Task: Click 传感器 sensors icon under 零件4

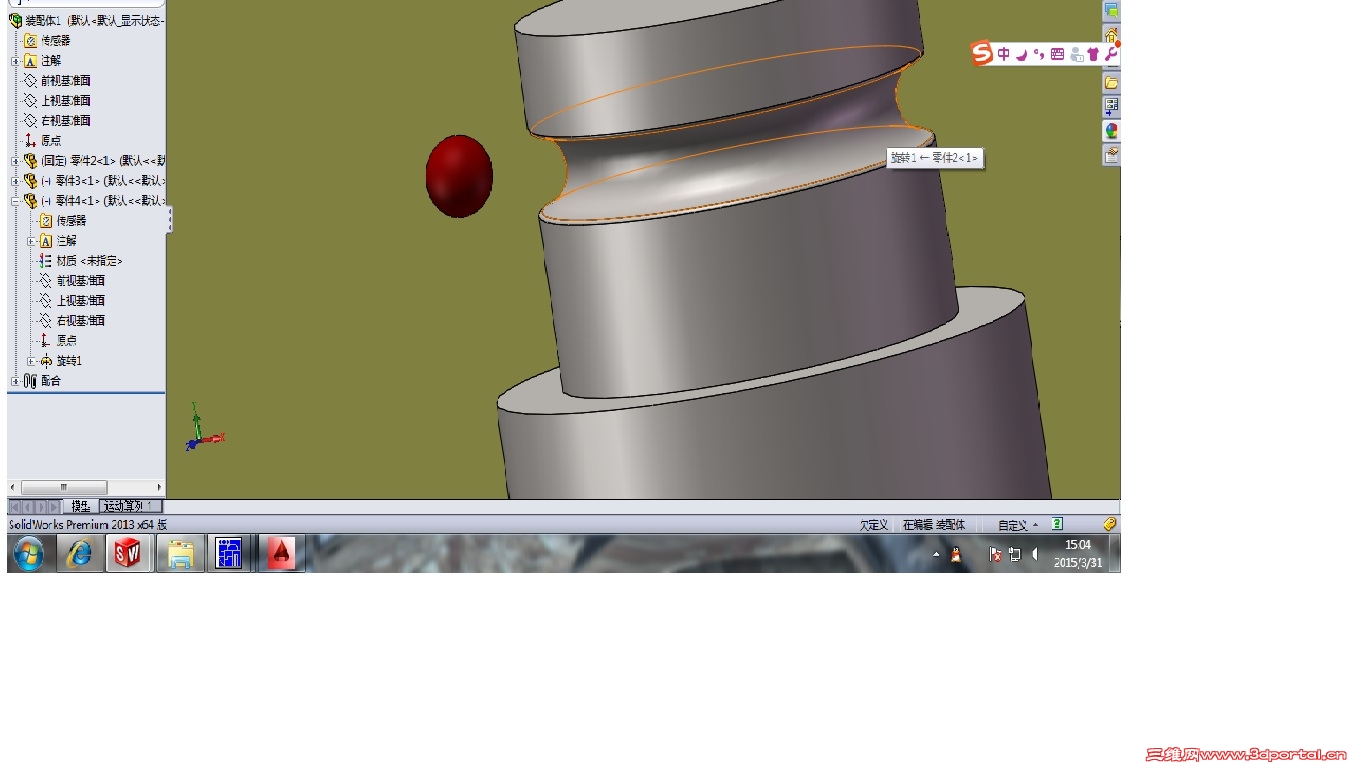Action: tap(46, 220)
